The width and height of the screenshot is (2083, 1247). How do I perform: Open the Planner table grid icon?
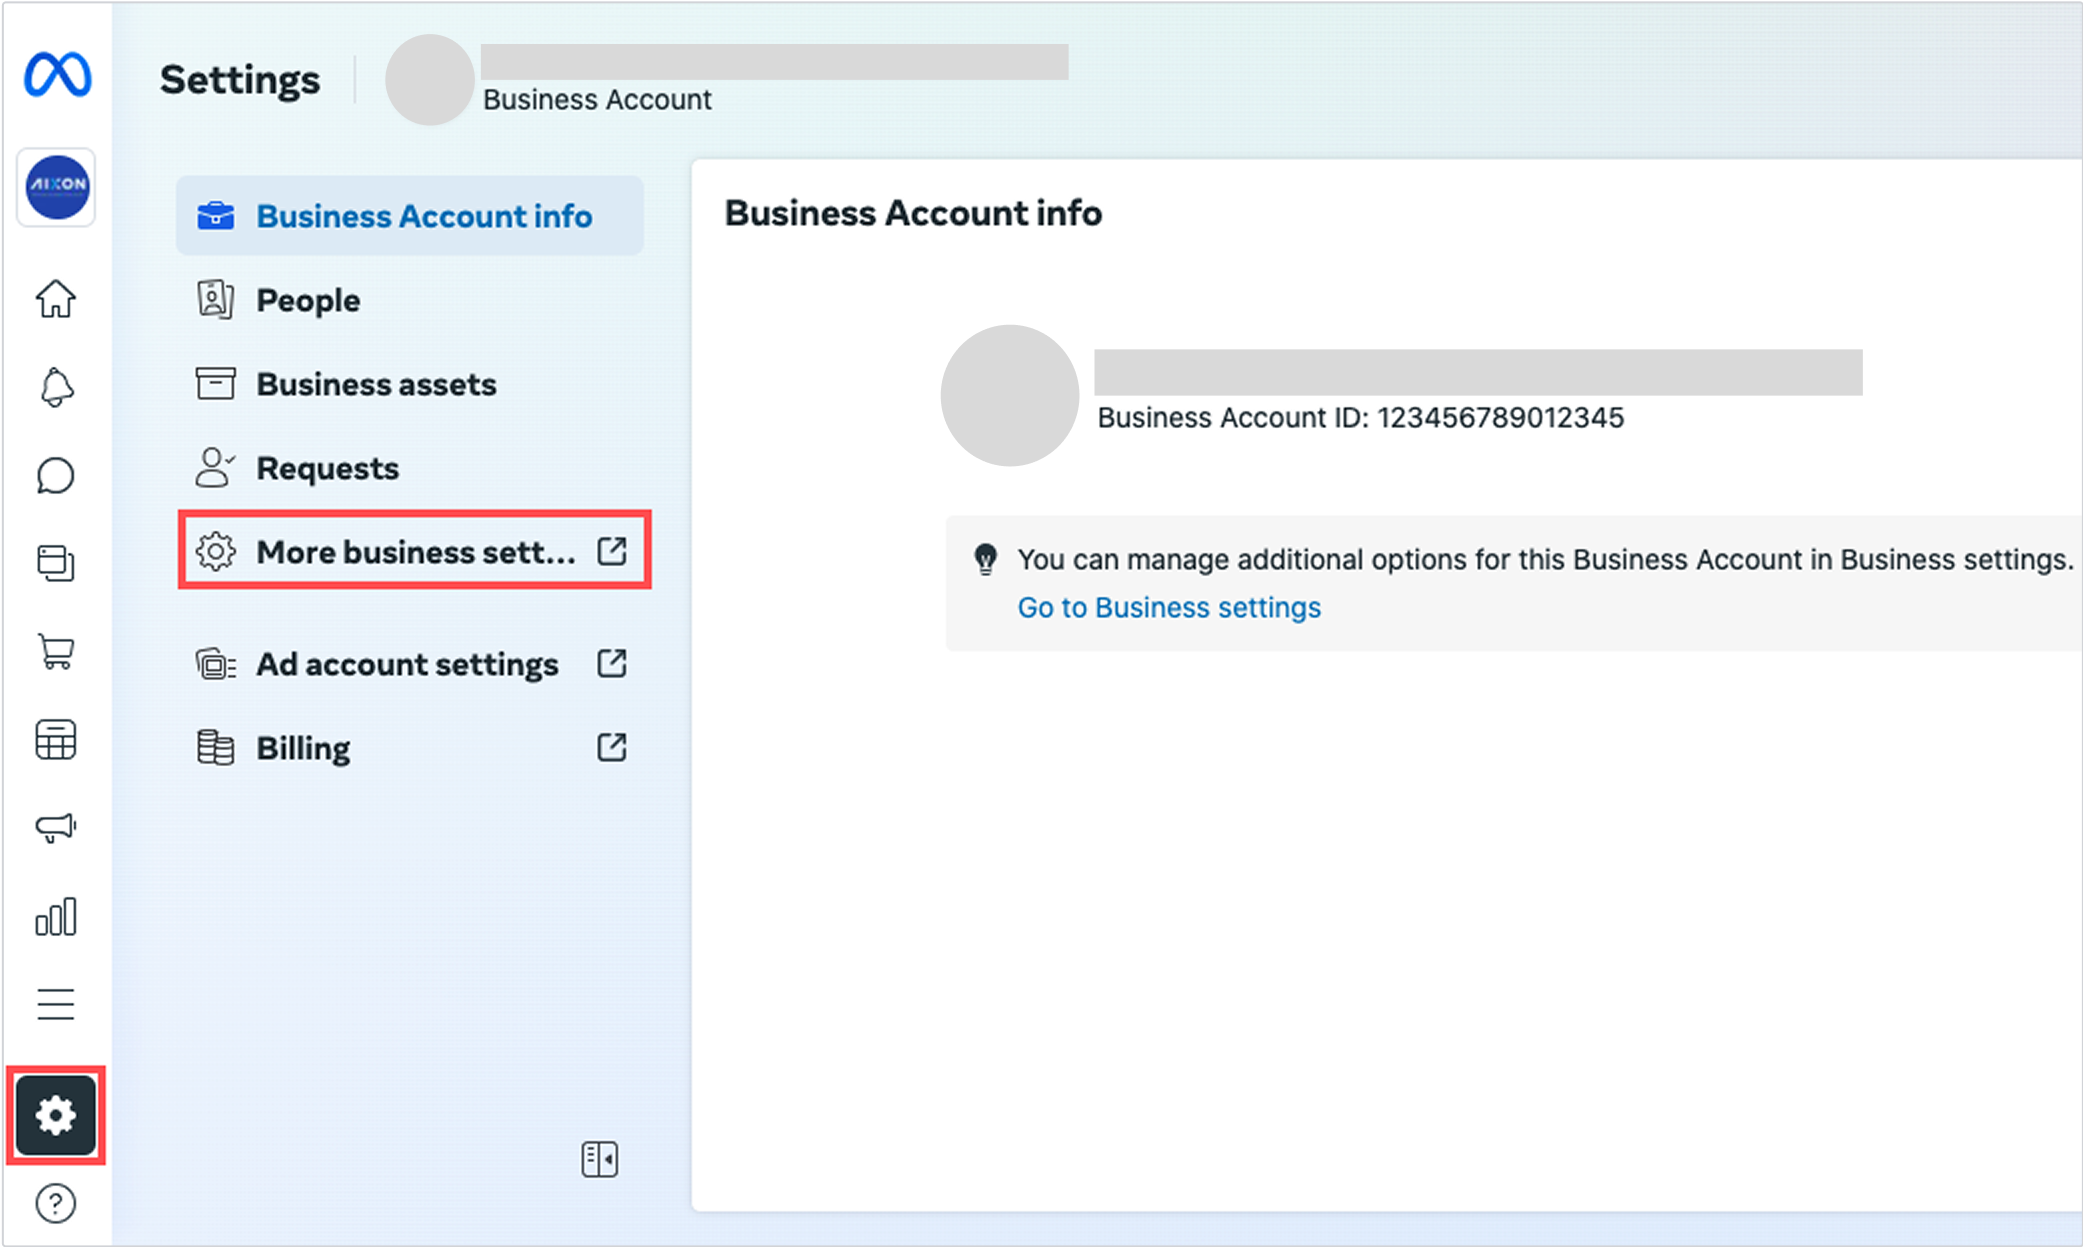coord(56,740)
